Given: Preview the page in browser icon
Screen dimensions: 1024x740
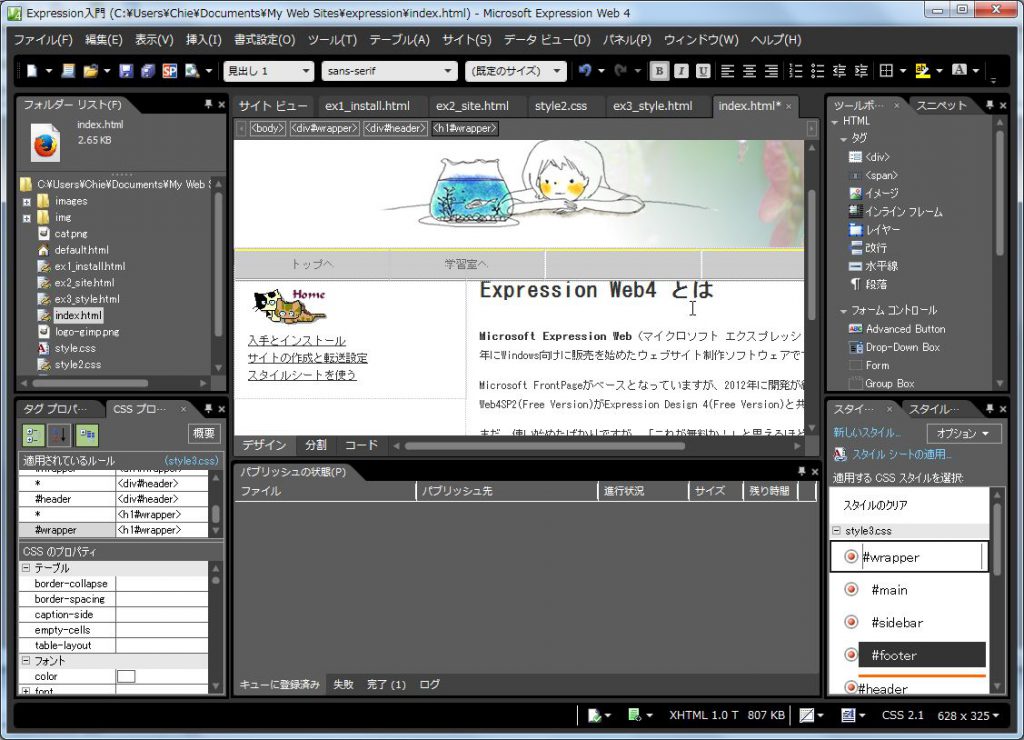Looking at the screenshot, I should click(x=192, y=71).
